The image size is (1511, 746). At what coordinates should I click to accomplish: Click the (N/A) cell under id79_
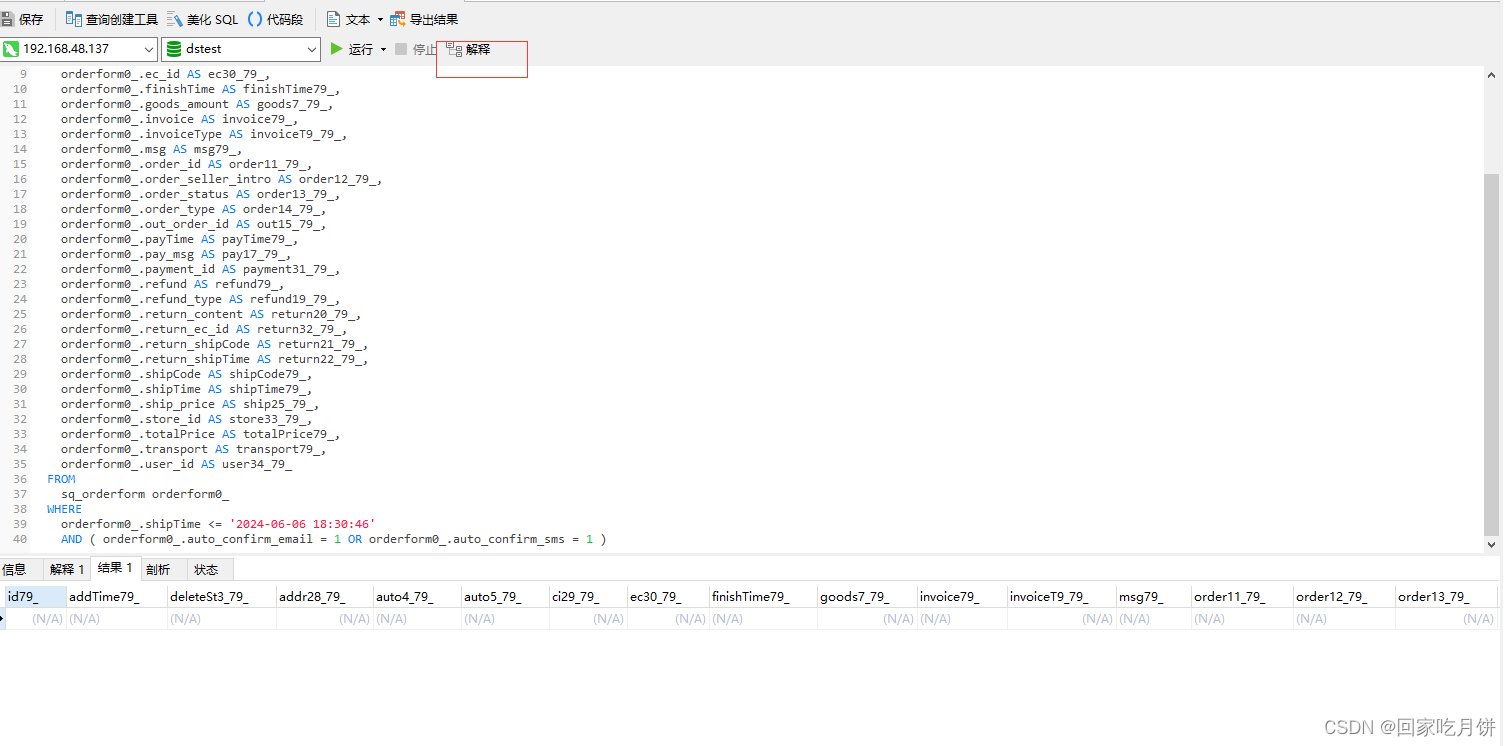pyautogui.click(x=36, y=619)
